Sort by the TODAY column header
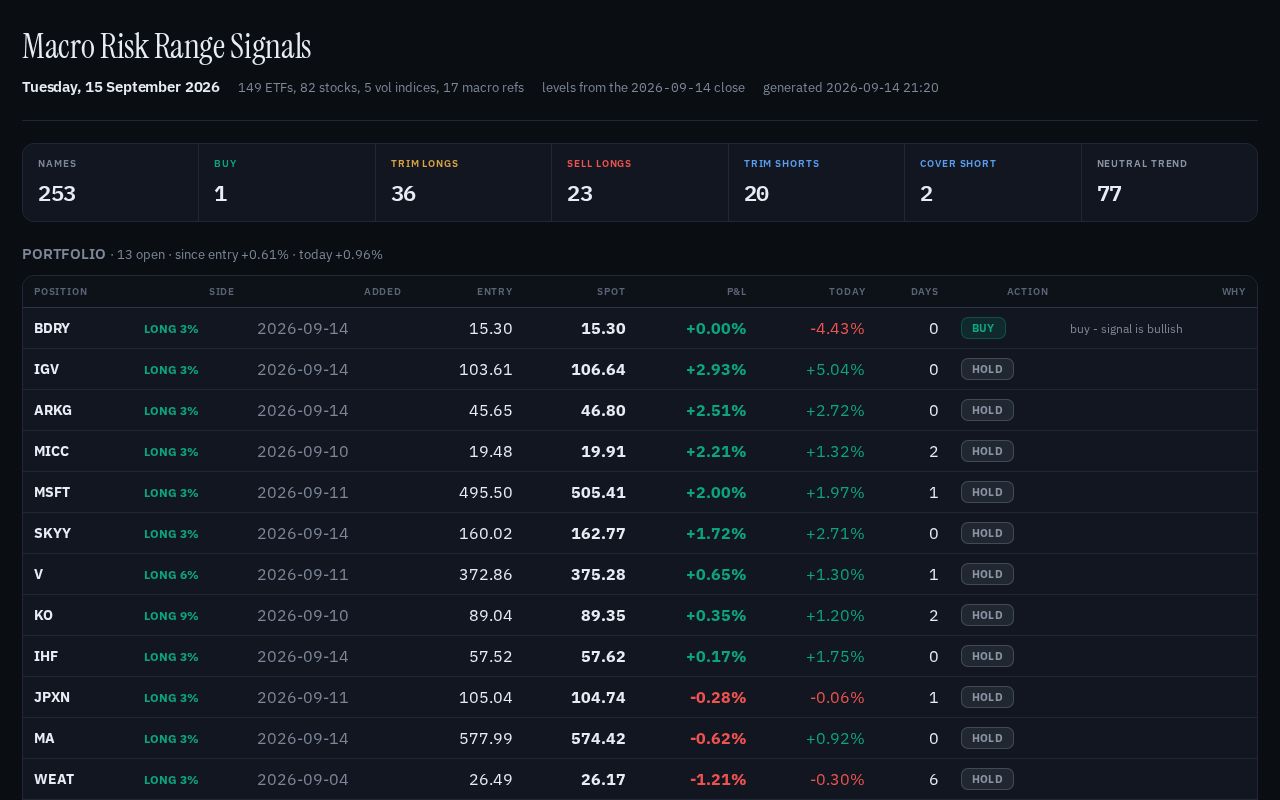 (x=847, y=292)
